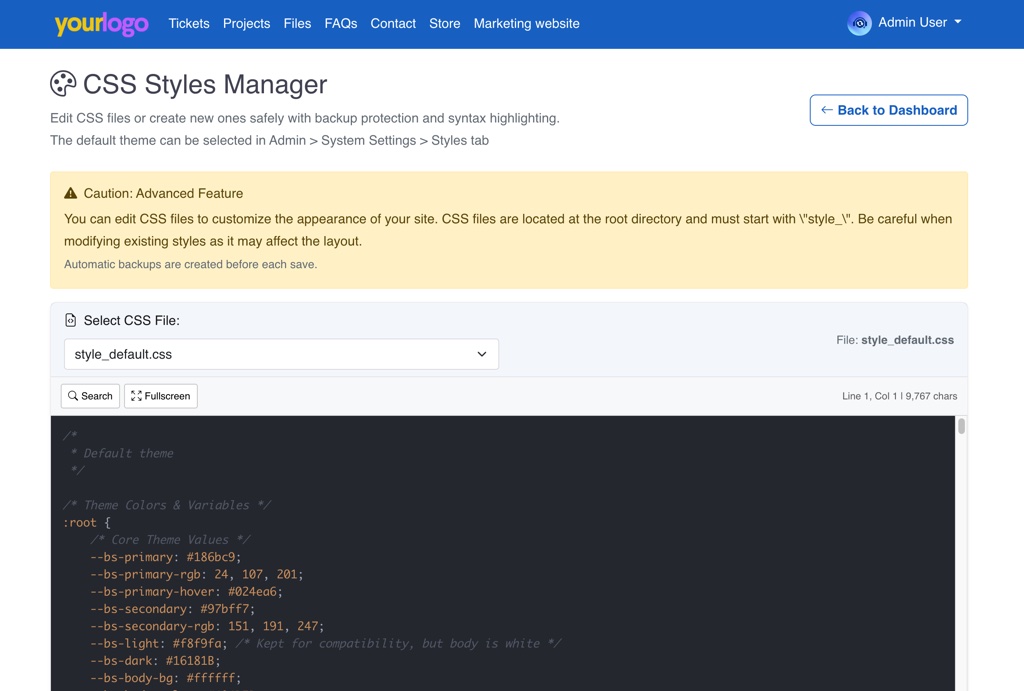Click the Admin User avatar icon
The height and width of the screenshot is (691, 1024).
coord(859,23)
